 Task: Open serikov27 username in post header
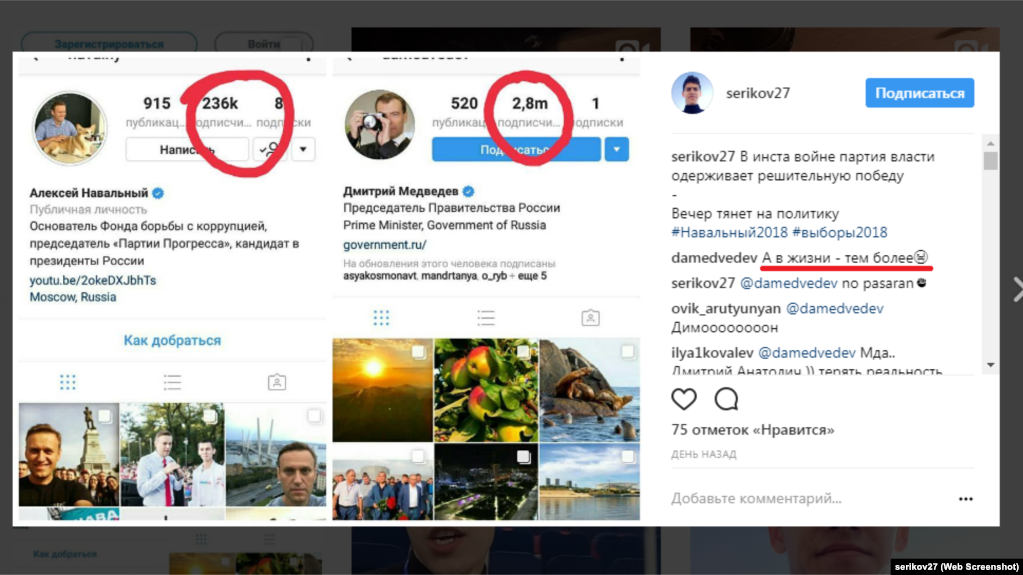pos(758,93)
